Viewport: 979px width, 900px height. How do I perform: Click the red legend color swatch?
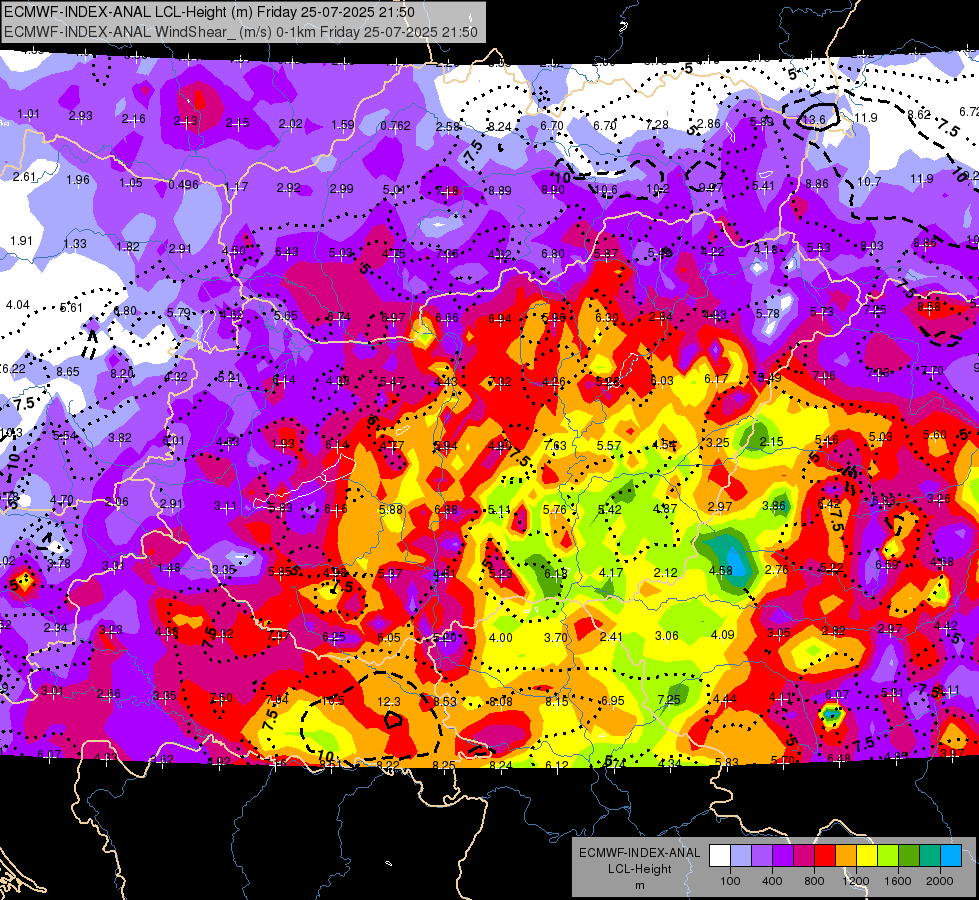(825, 856)
